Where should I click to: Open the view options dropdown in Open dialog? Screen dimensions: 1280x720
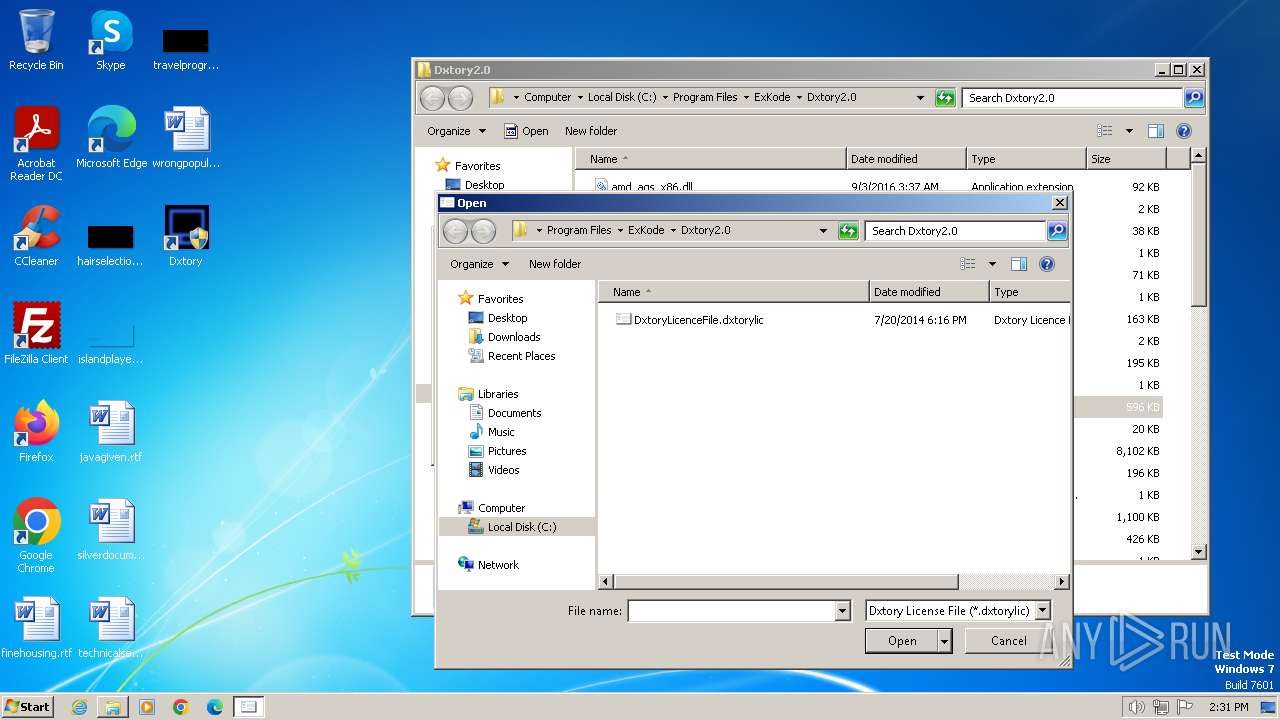[992, 264]
